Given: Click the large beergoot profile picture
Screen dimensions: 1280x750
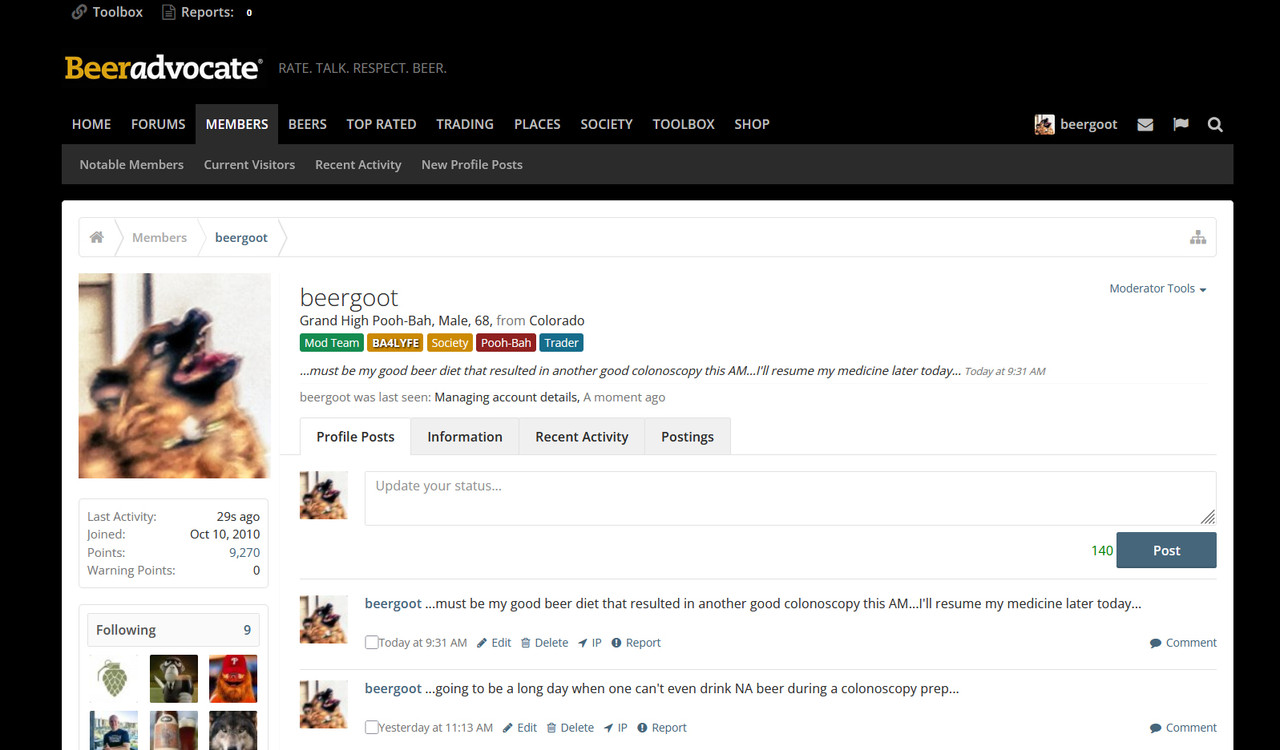Looking at the screenshot, I should coord(174,376).
